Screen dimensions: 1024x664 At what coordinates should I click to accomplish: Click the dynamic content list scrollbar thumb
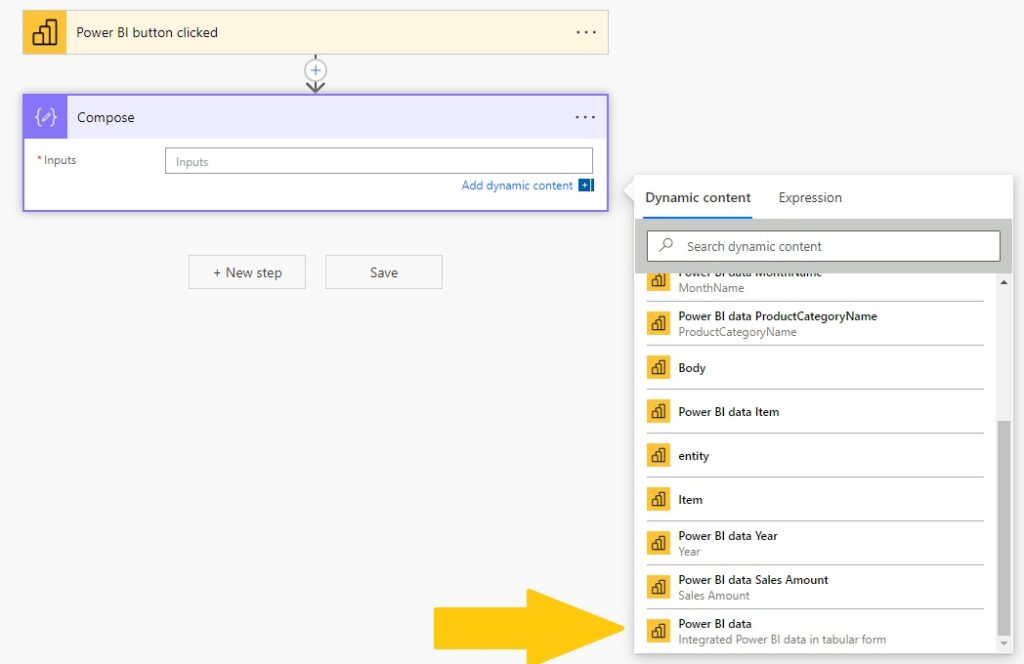[1004, 528]
